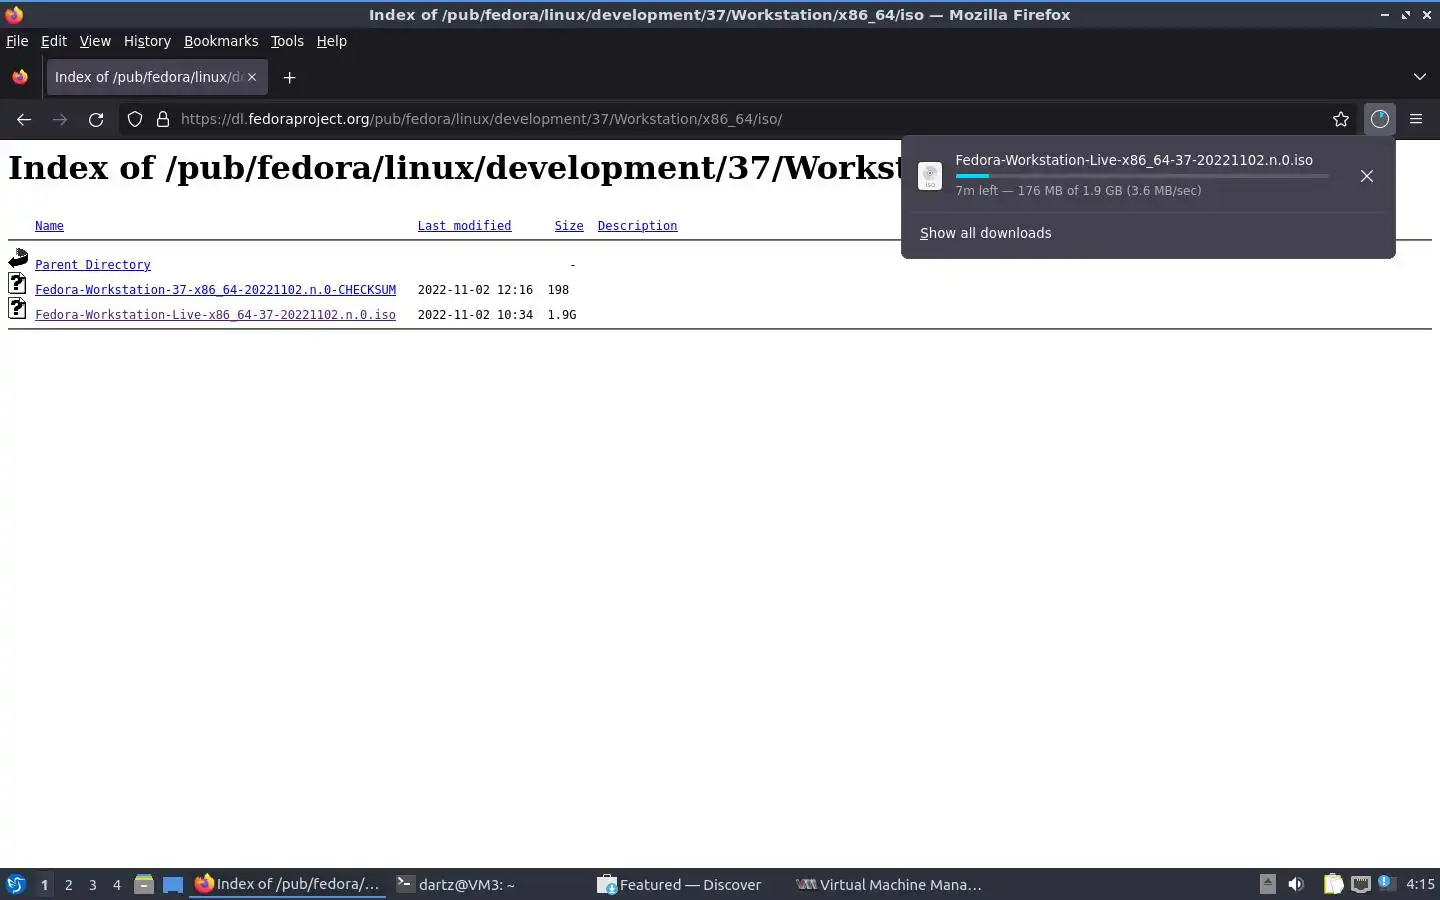
Task: Click the 1.9G size value
Action: point(562,315)
